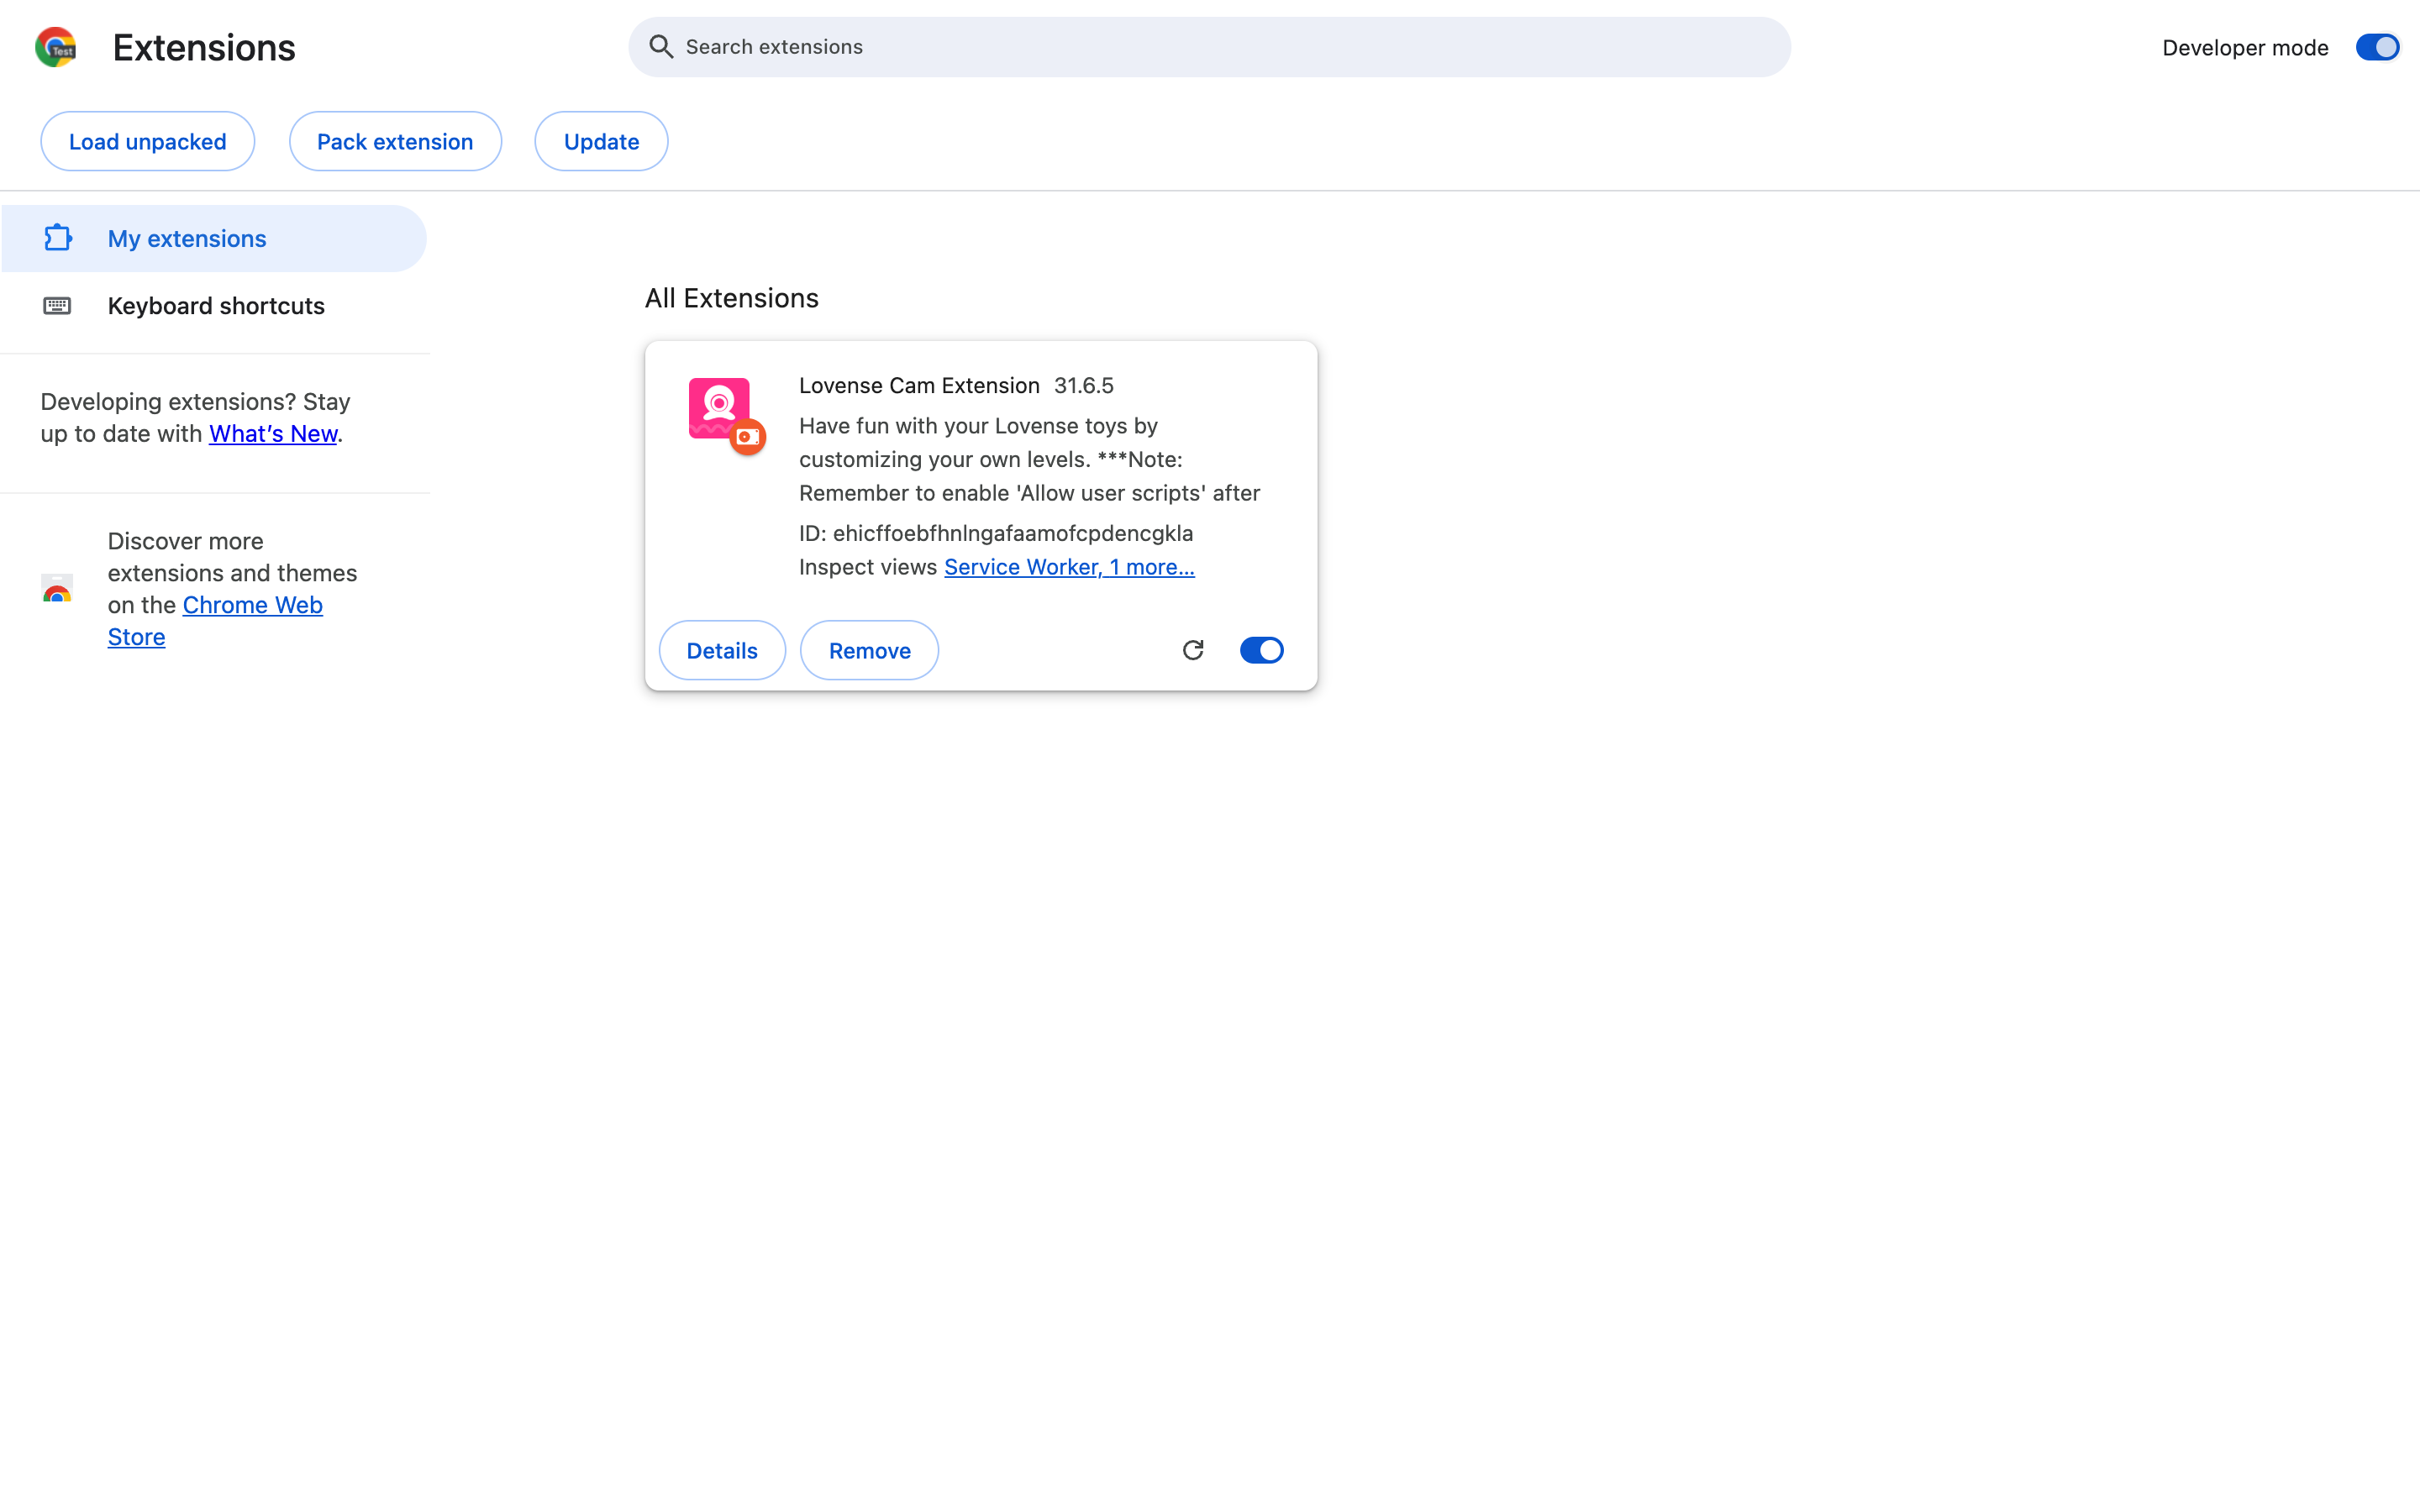Disable the Lovense Cam Extension toggle
Viewport: 2420px width, 1512px height.
click(x=1261, y=650)
